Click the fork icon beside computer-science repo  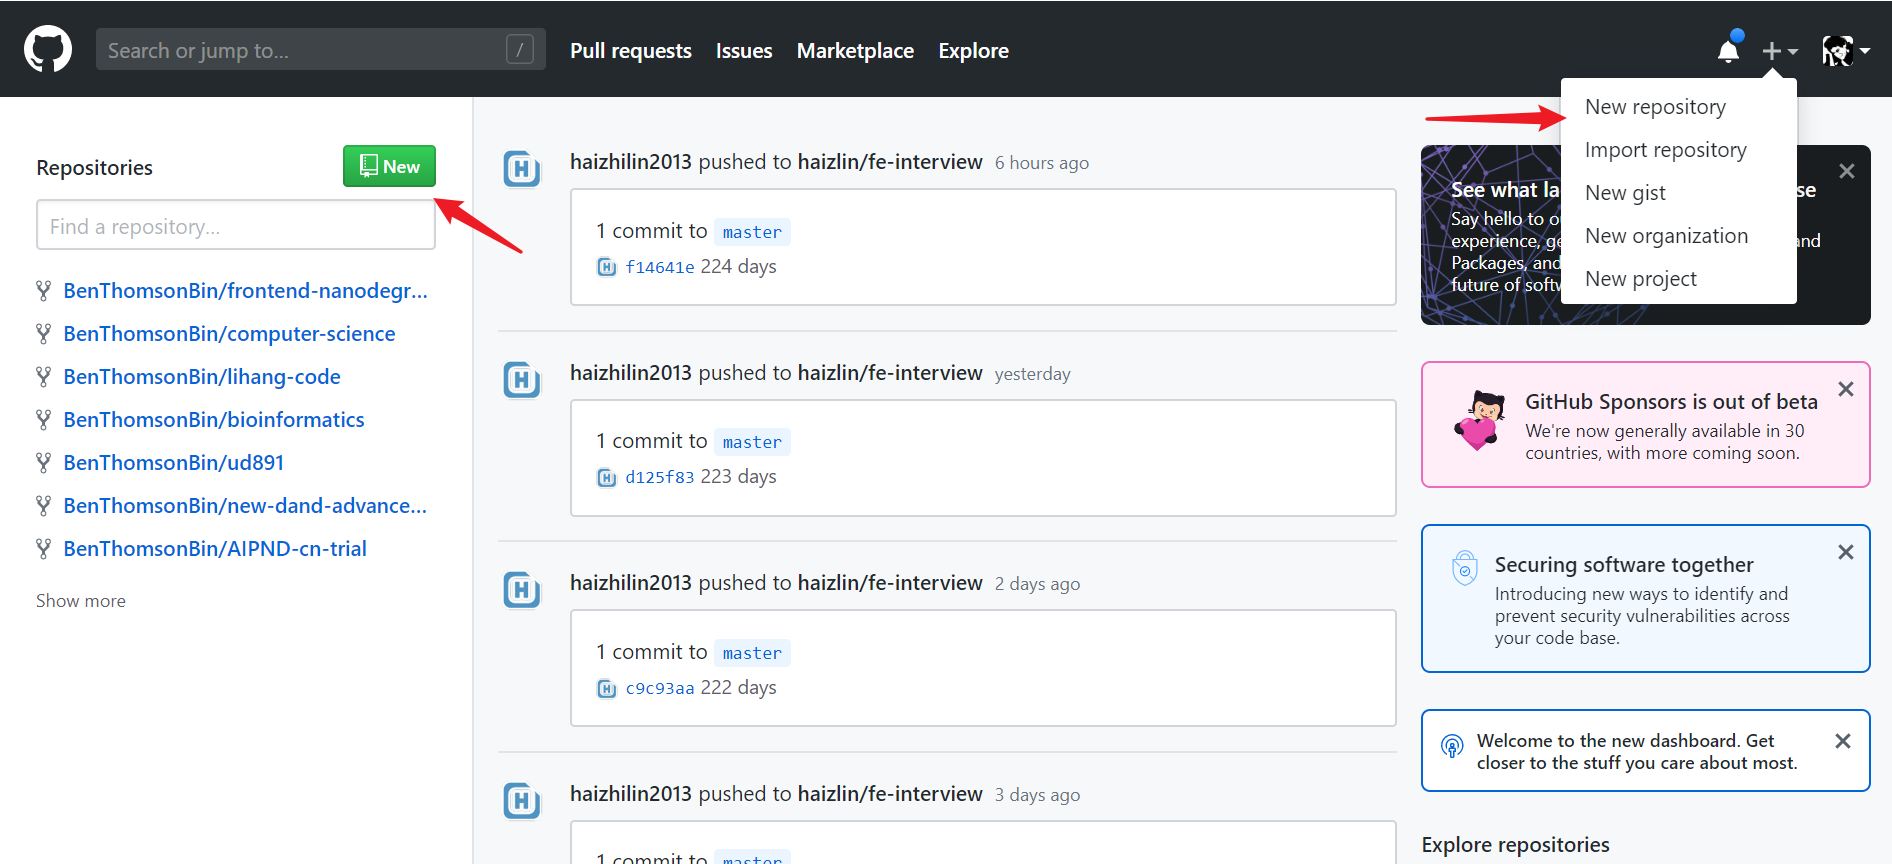coord(43,334)
